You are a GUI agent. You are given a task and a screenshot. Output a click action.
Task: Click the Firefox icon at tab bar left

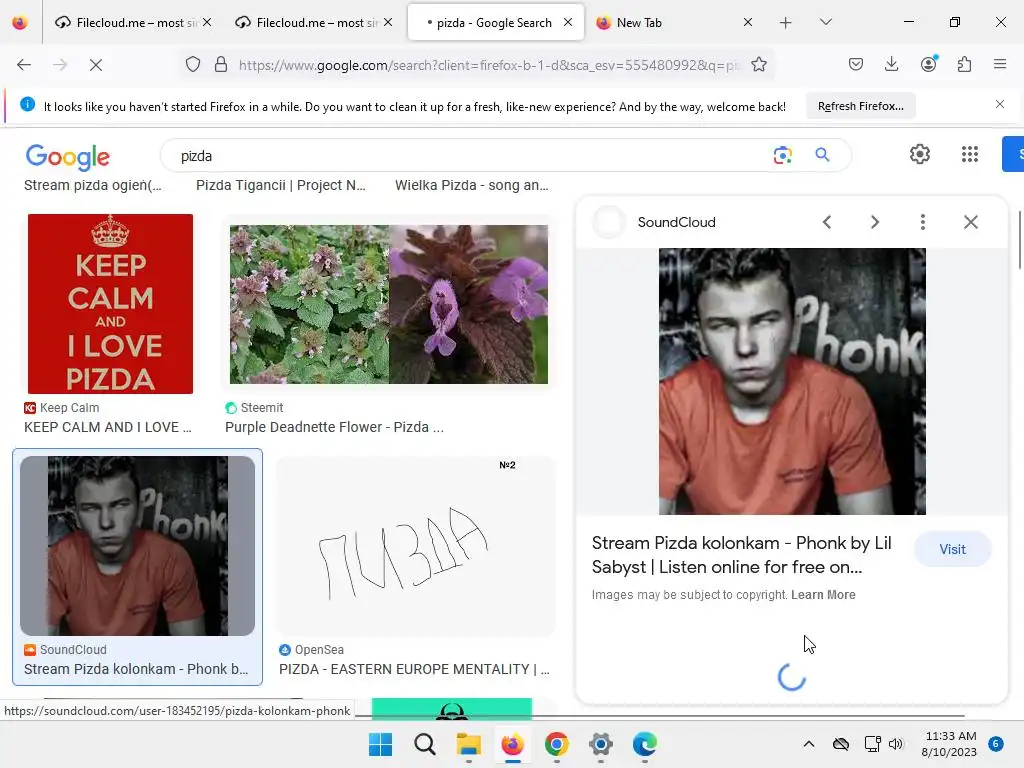pos(20,23)
